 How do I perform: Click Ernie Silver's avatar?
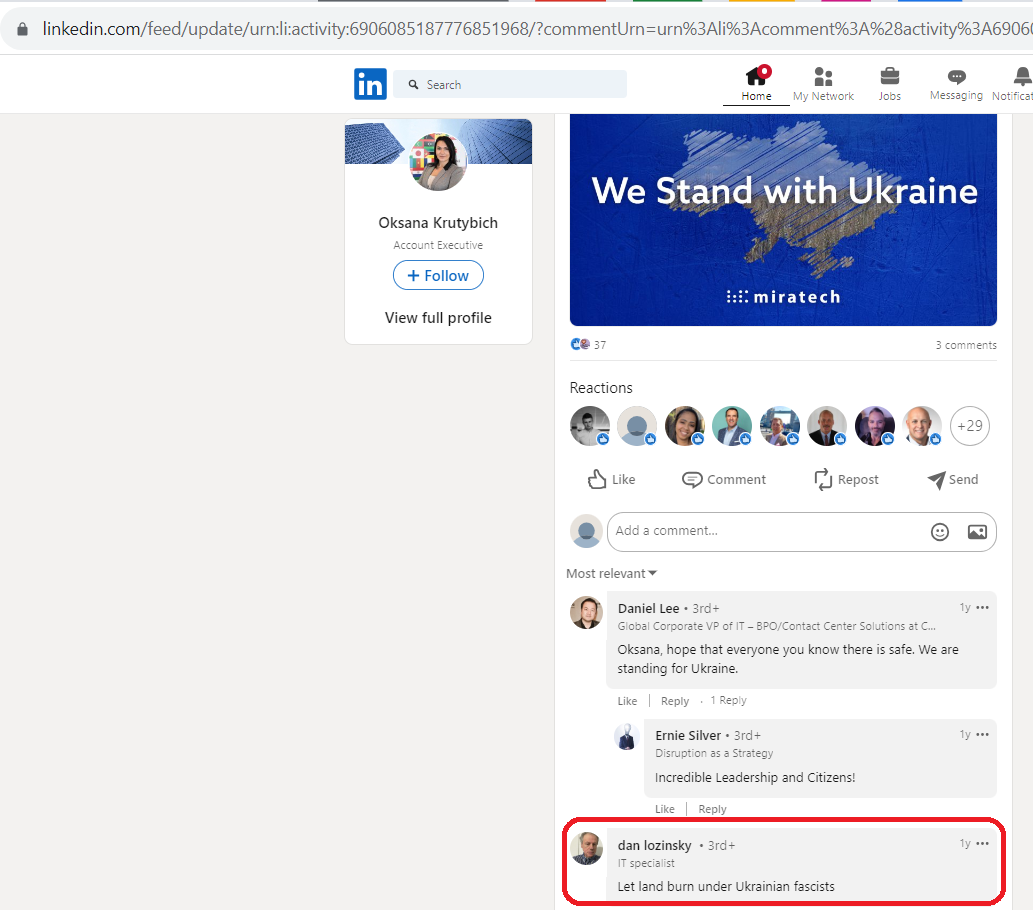coord(627,736)
